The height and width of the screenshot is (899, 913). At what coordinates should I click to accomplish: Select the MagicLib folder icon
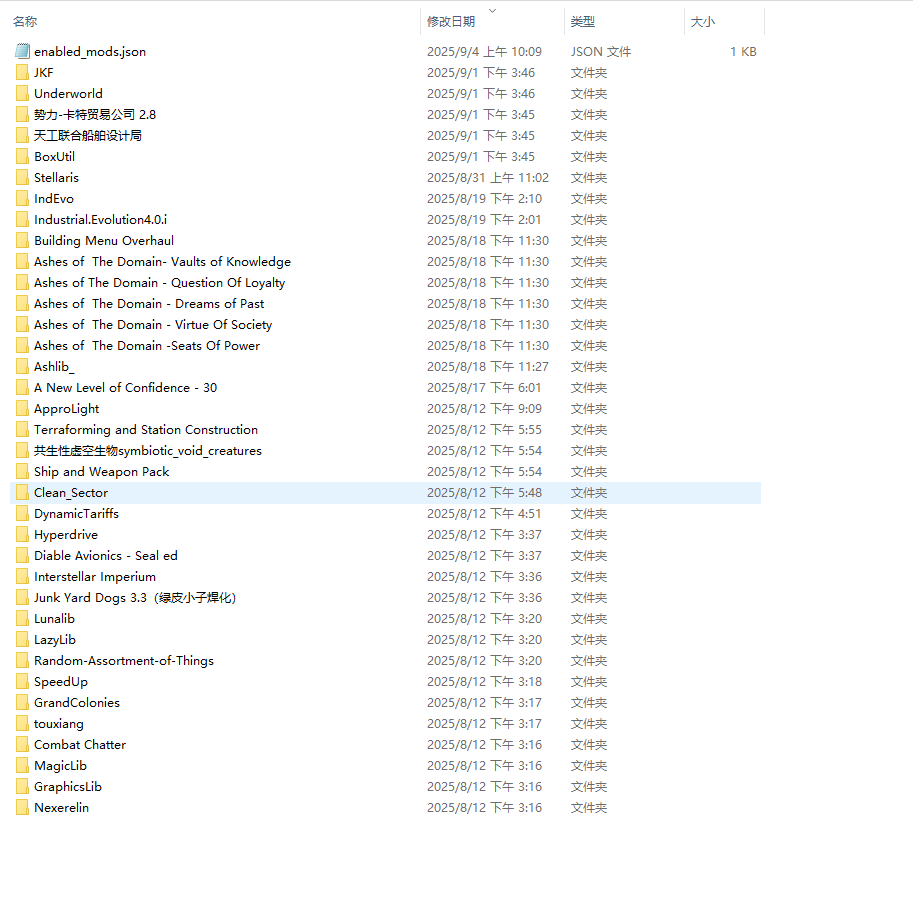[23, 765]
